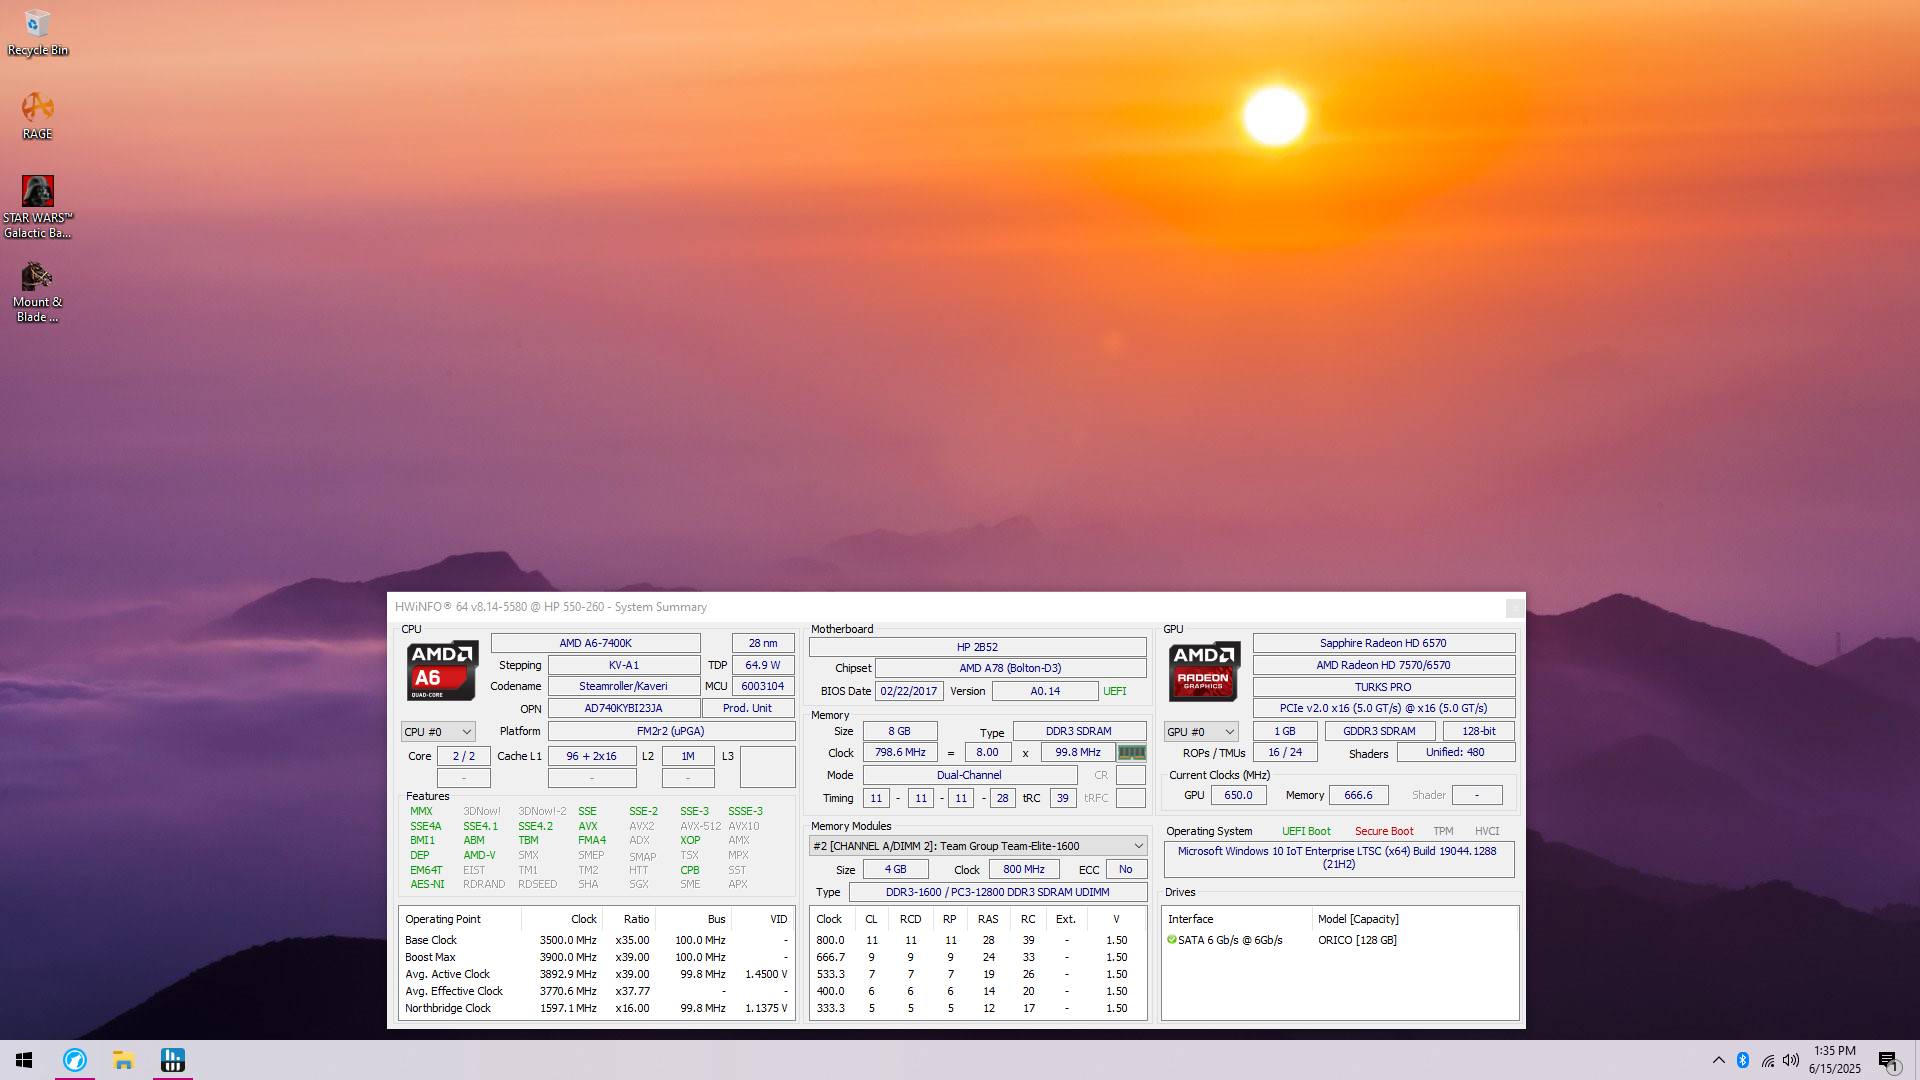Expand the memory module selection dropdown
This screenshot has height=1080, width=1920.
pos(978,846)
